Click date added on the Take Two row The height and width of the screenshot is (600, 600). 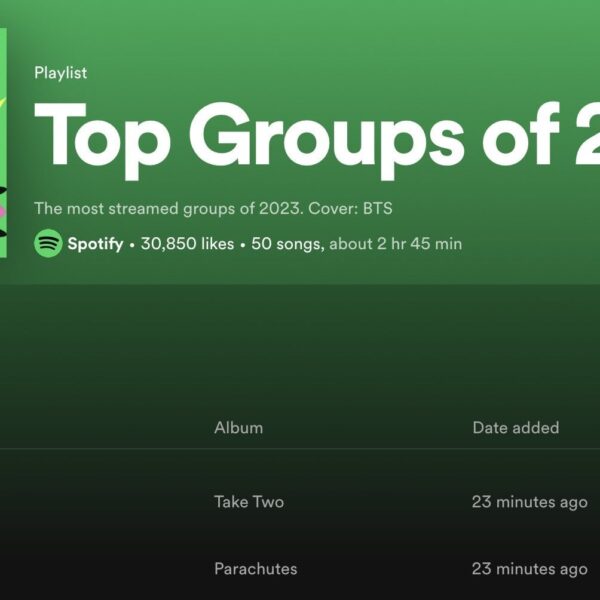529,502
